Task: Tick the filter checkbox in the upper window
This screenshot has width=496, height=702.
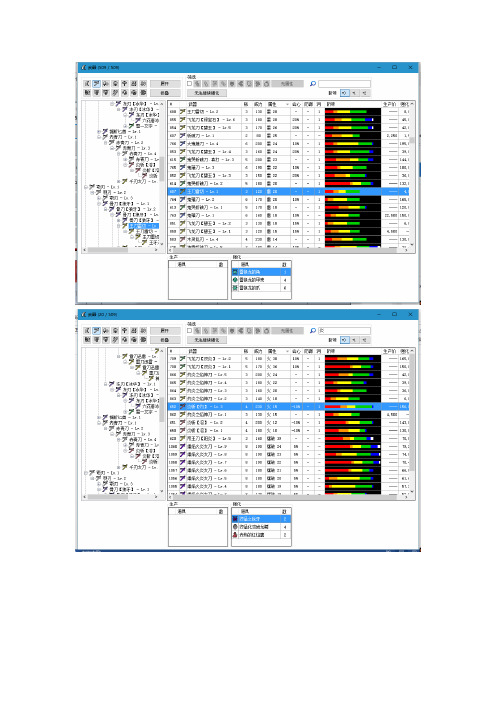Action: click(x=189, y=84)
